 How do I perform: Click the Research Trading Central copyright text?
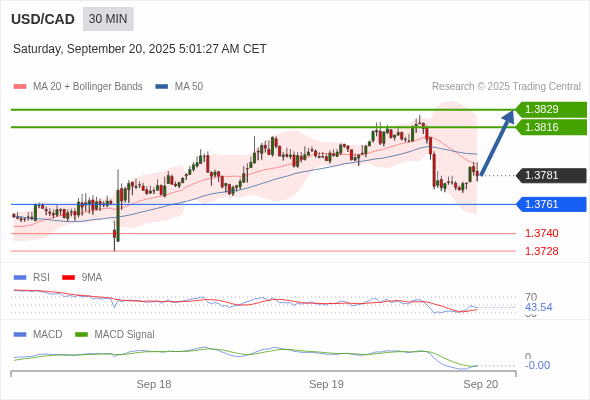point(506,87)
